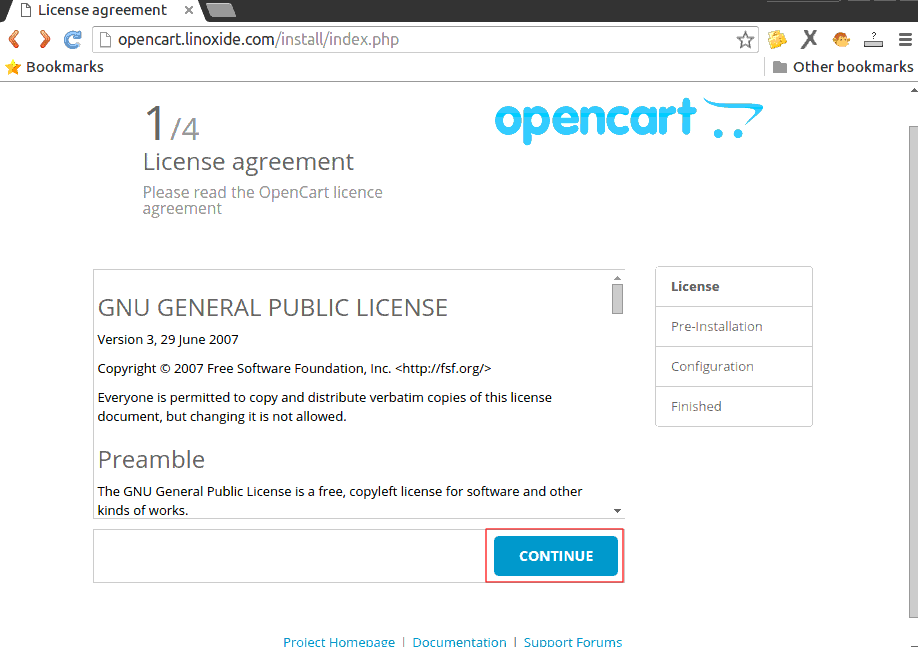Open the Support Forums link

573,641
